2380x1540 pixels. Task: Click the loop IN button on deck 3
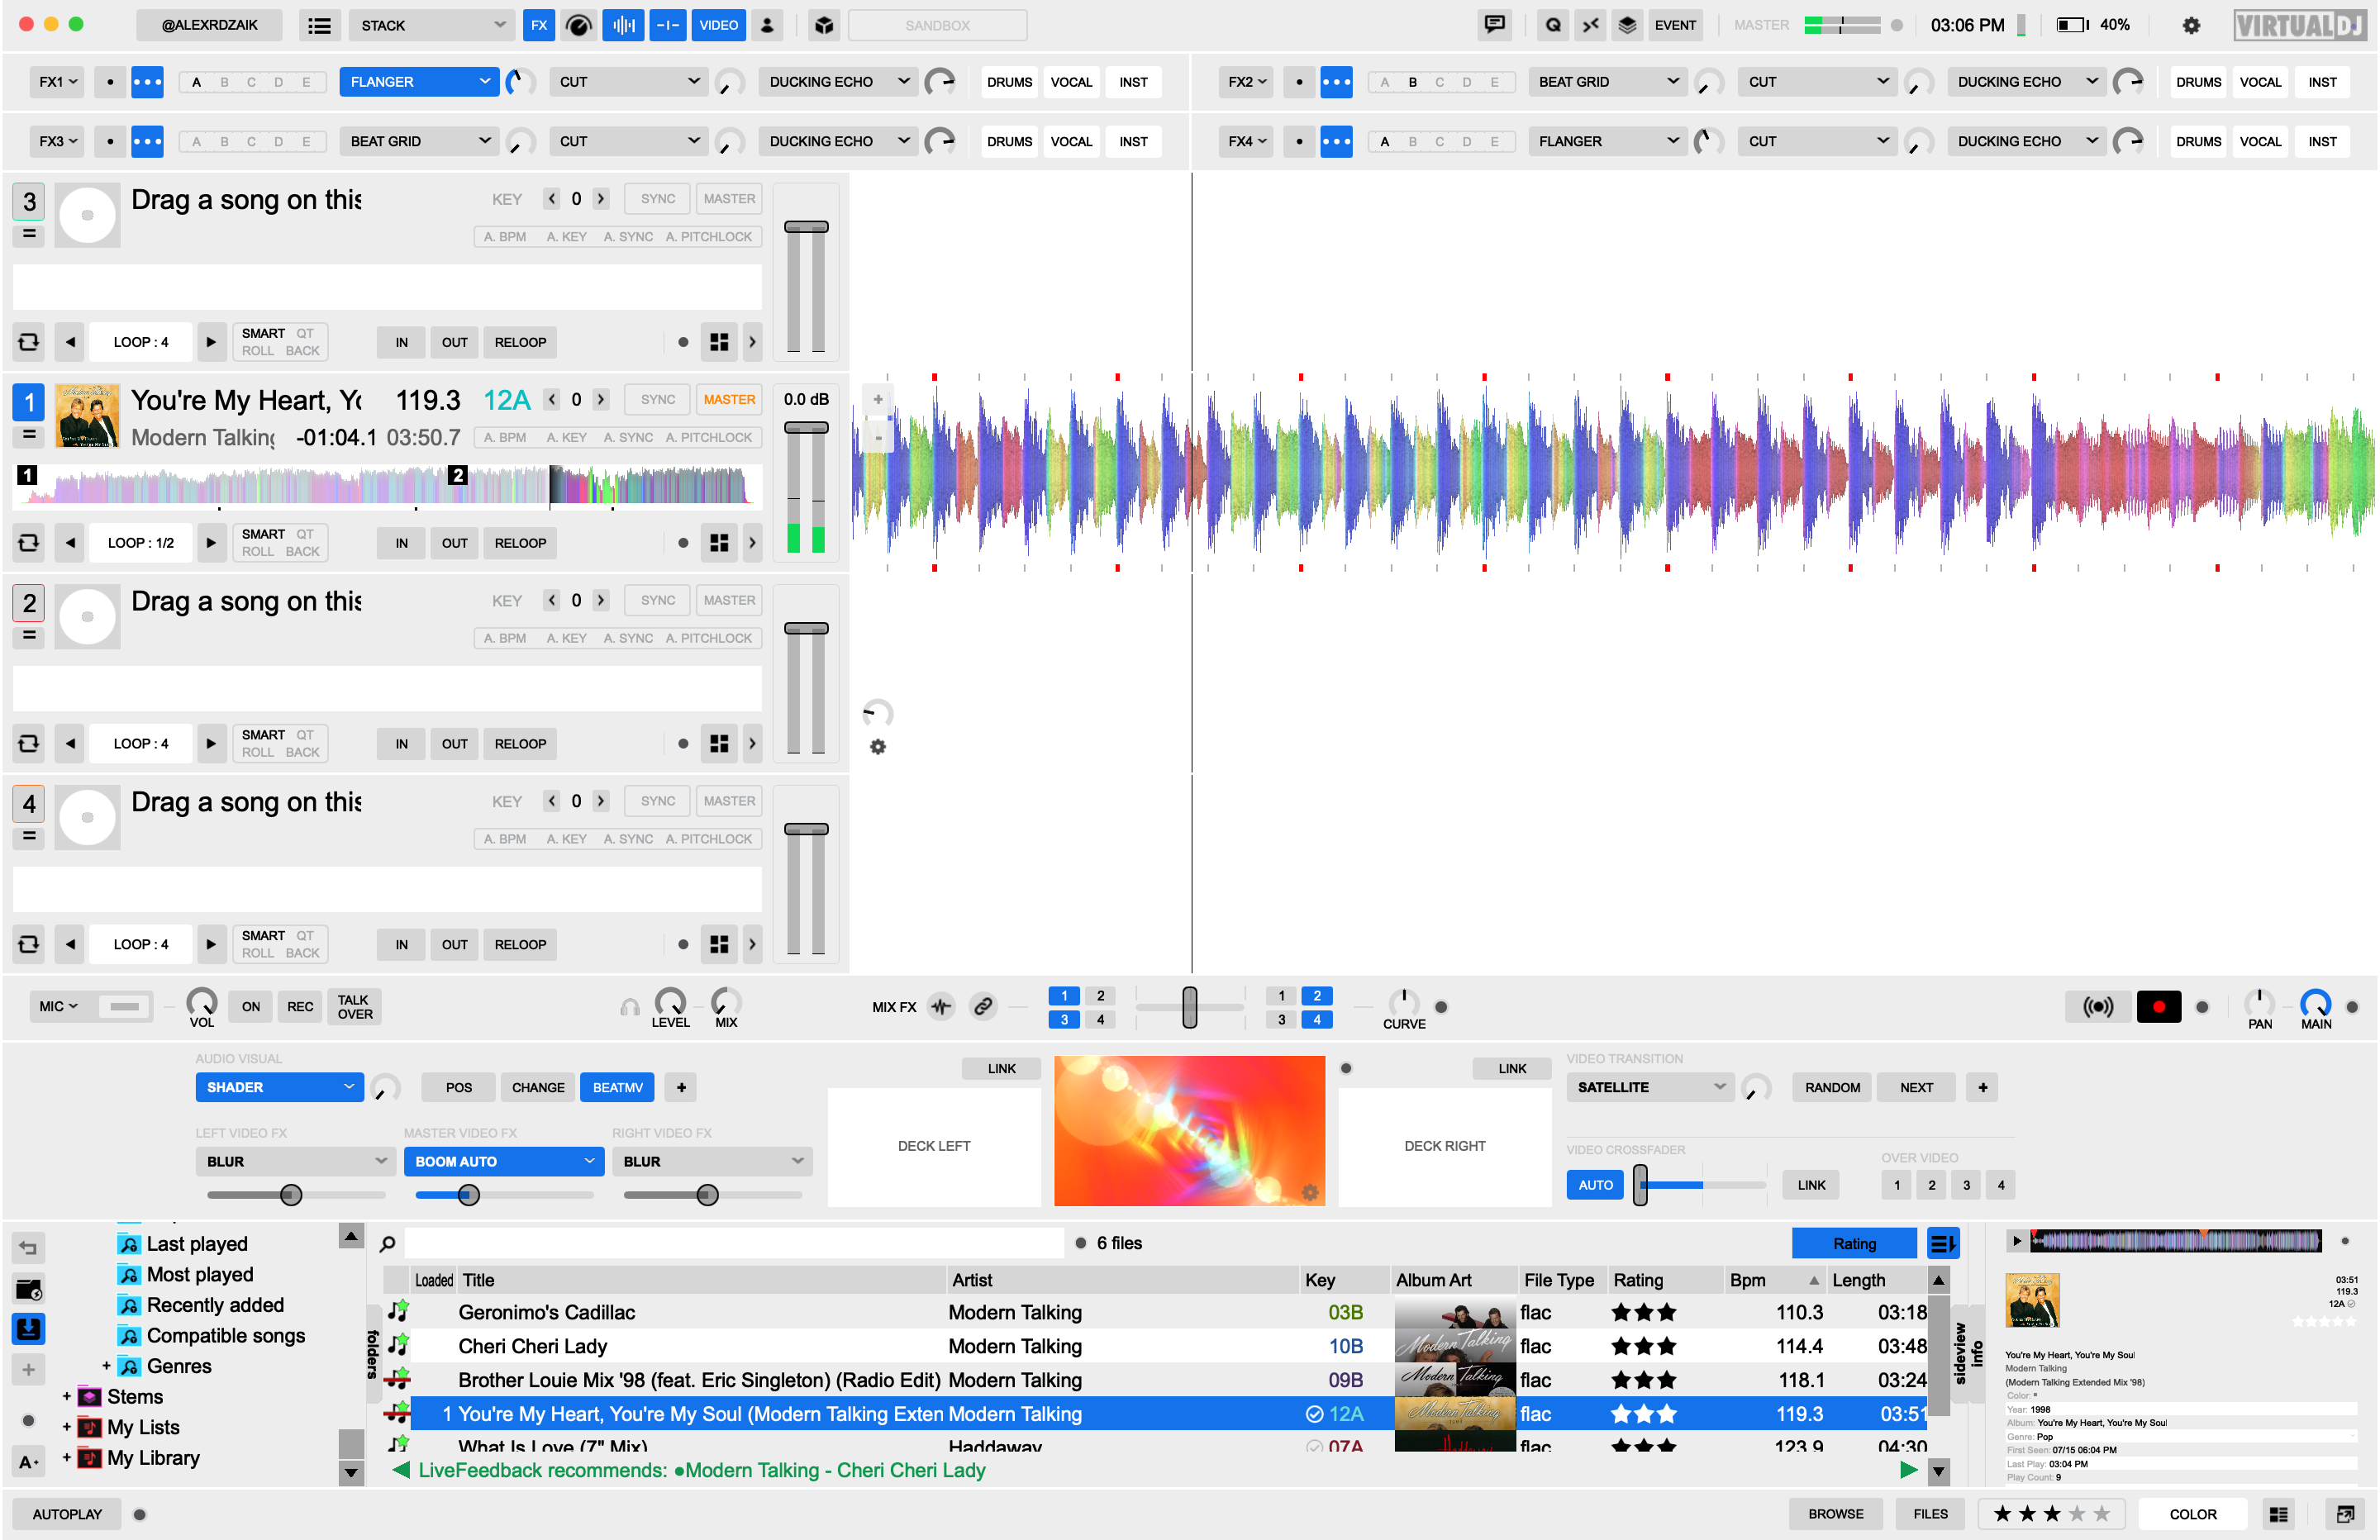click(401, 342)
